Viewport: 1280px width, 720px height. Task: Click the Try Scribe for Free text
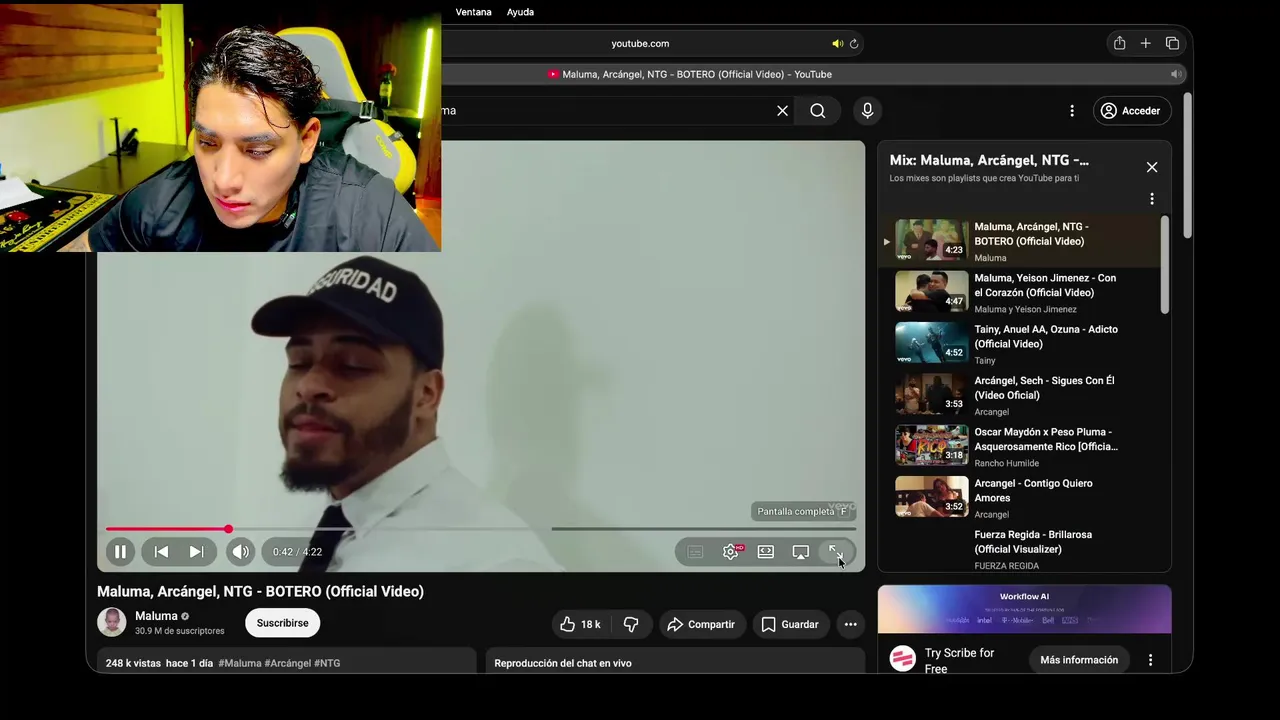pos(959,660)
